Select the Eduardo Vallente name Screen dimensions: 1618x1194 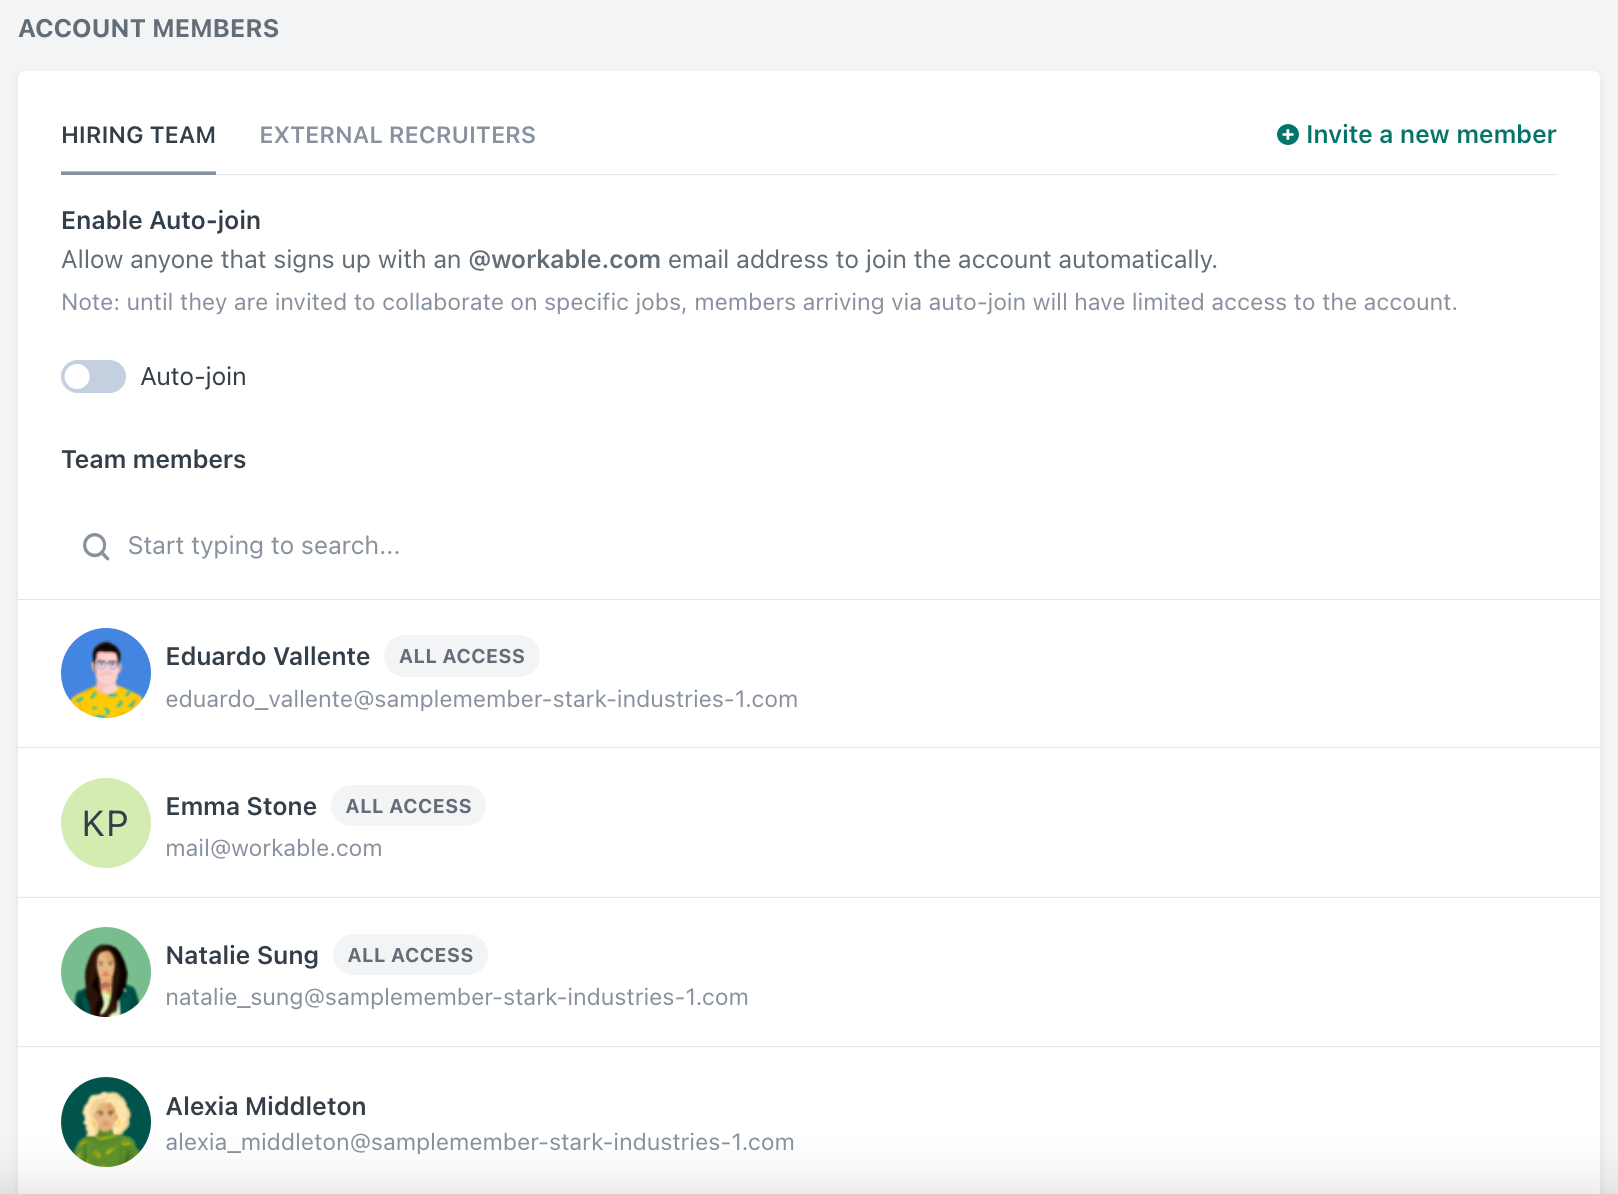pyautogui.click(x=268, y=657)
